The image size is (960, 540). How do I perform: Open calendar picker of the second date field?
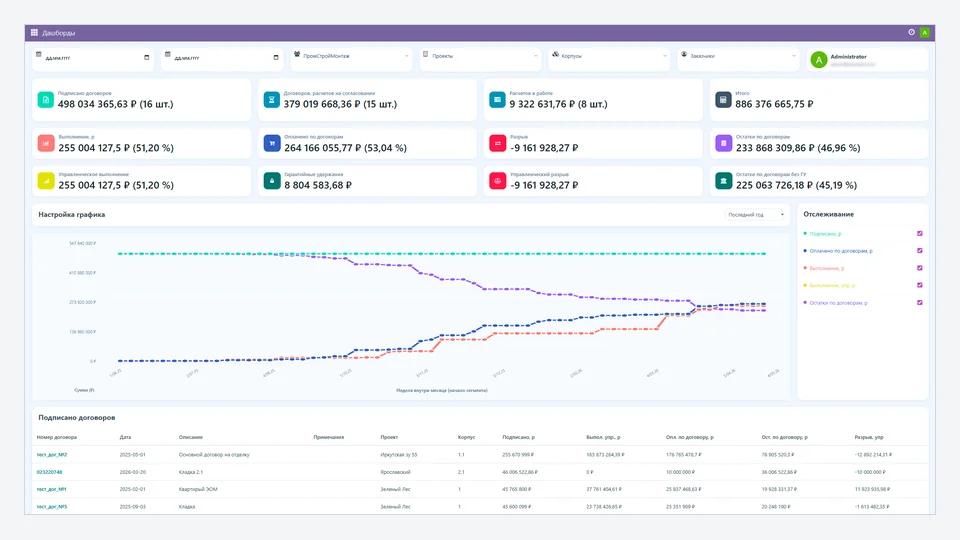point(276,58)
